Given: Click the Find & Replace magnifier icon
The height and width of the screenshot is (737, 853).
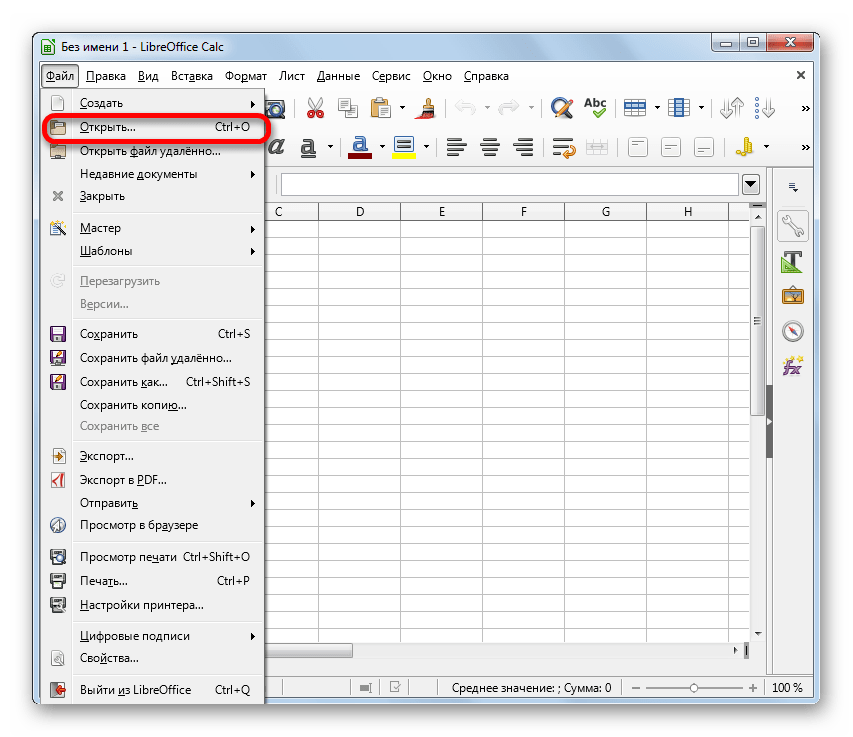Looking at the screenshot, I should pyautogui.click(x=561, y=108).
